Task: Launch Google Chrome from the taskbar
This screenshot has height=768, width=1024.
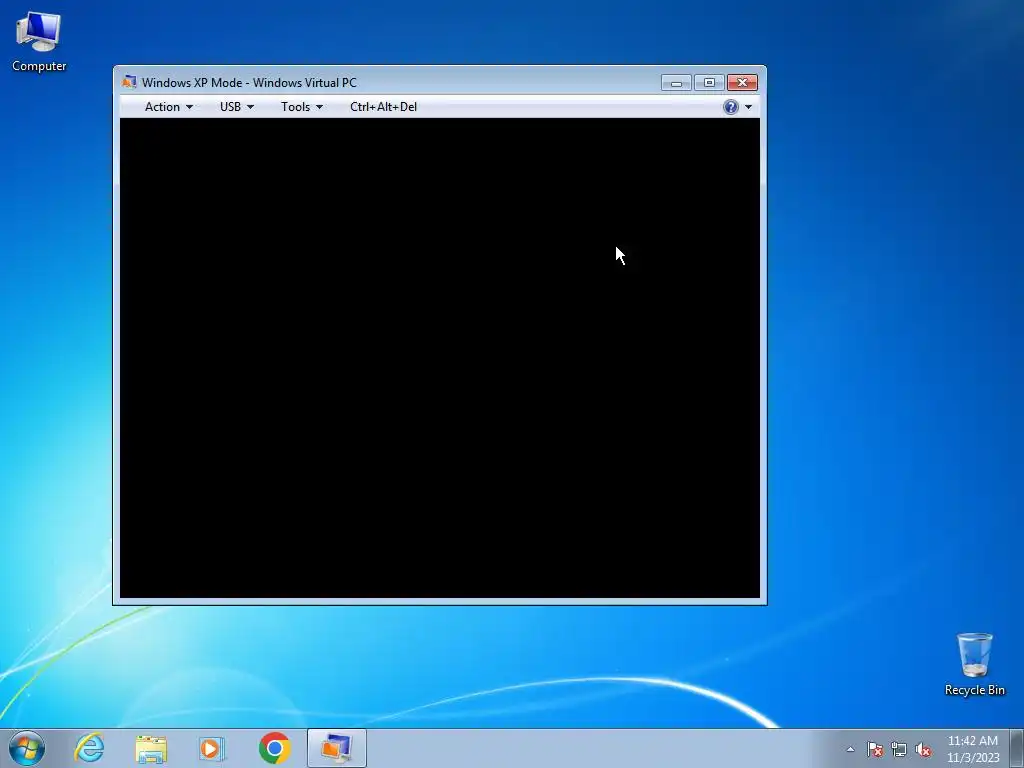Action: pos(274,748)
